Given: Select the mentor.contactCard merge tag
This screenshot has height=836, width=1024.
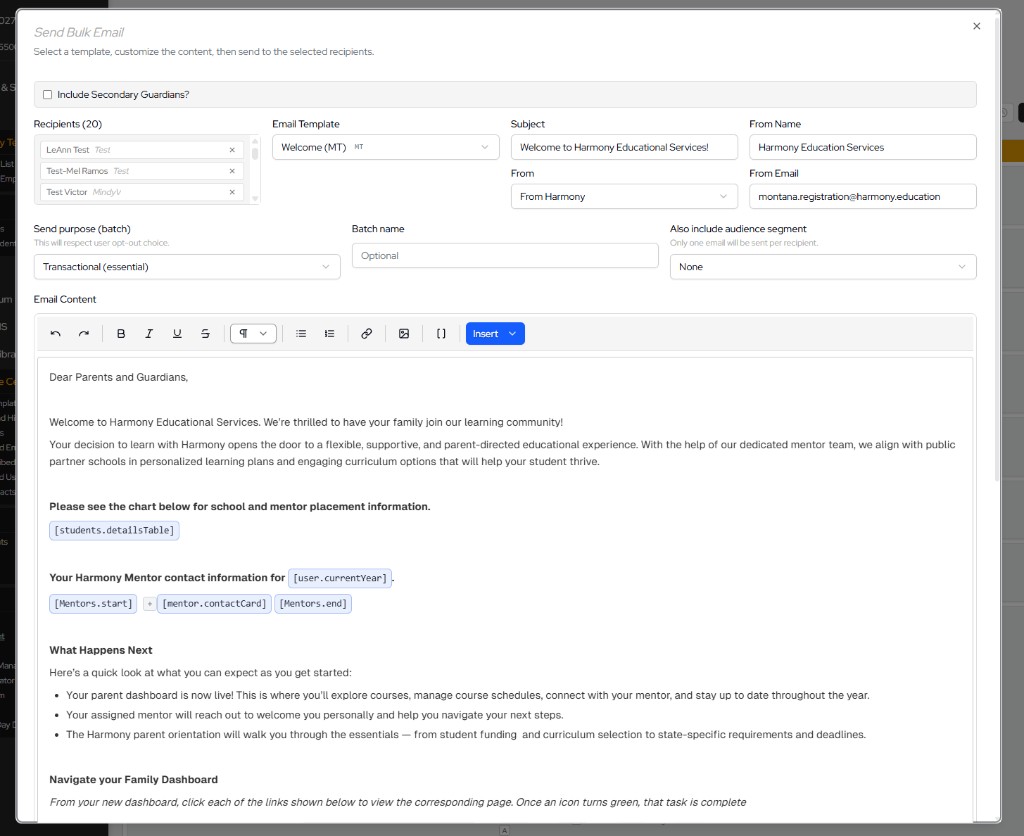Looking at the screenshot, I should pos(214,603).
